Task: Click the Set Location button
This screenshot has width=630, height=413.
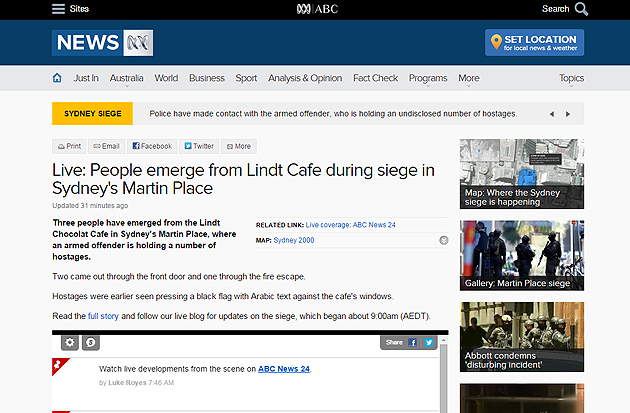Action: pos(534,43)
